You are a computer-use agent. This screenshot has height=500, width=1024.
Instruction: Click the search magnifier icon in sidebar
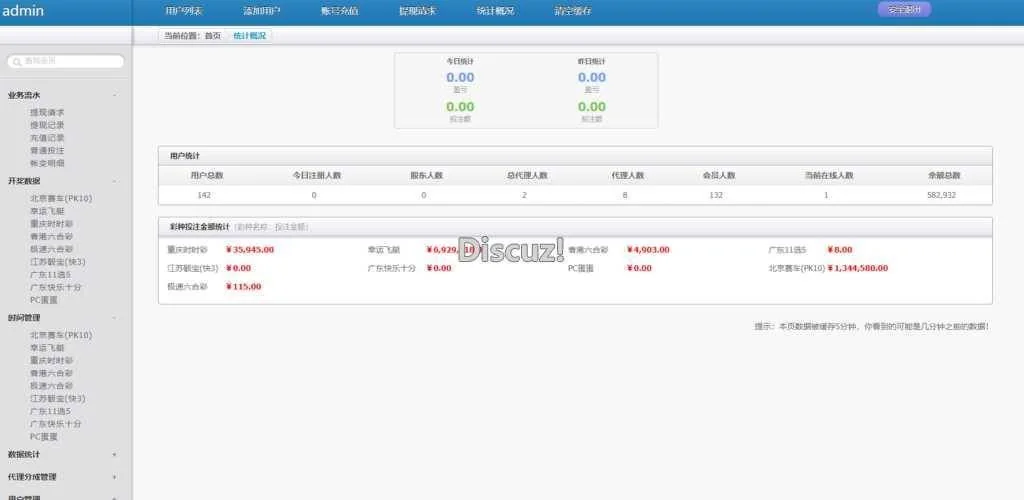17,62
